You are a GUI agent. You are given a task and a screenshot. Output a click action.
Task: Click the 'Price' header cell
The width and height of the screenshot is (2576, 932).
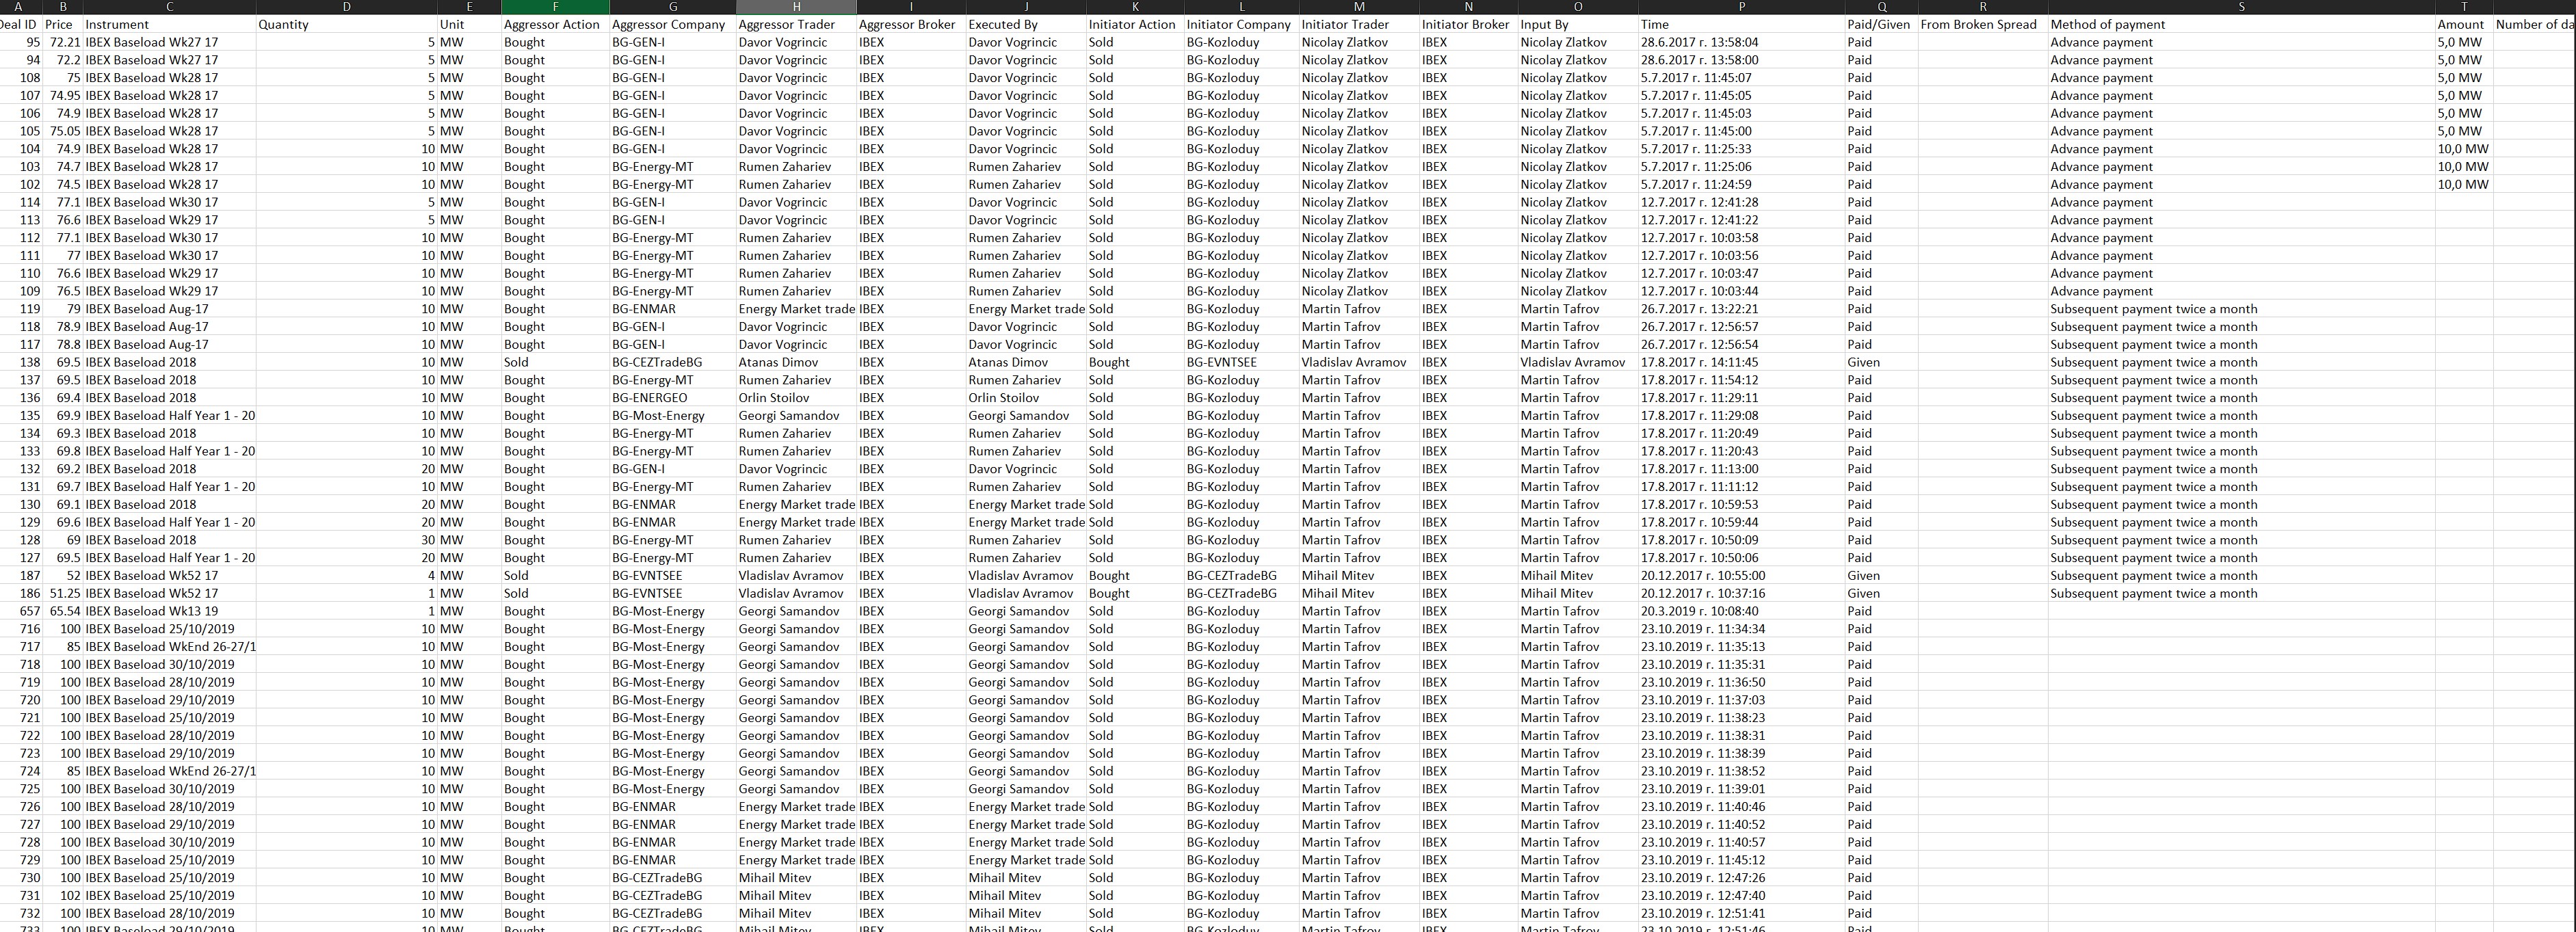coord(63,24)
